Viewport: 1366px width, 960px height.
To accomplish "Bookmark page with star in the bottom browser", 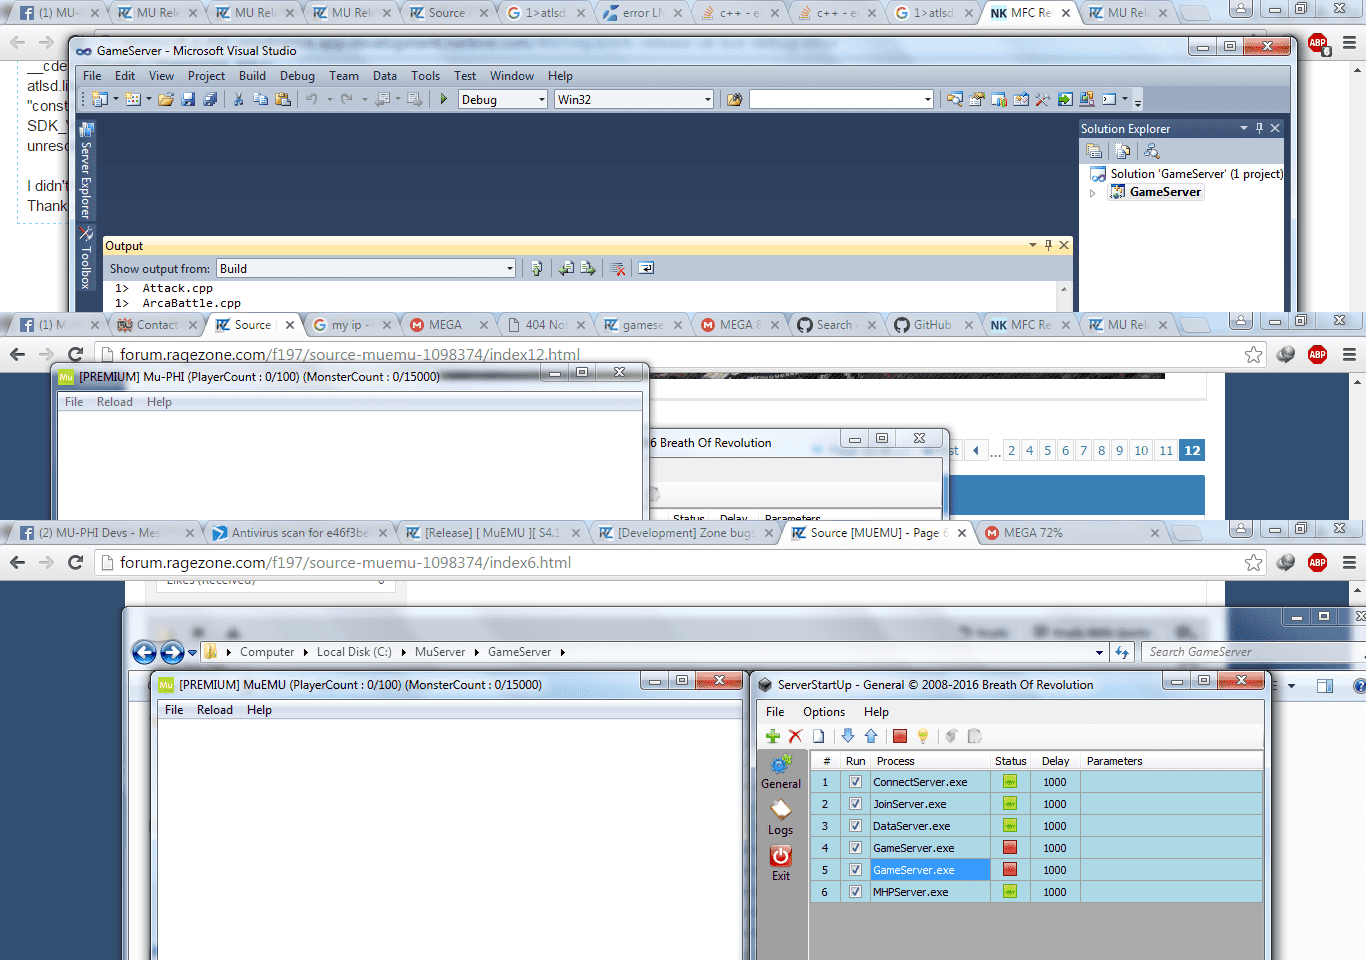I will tap(1253, 563).
